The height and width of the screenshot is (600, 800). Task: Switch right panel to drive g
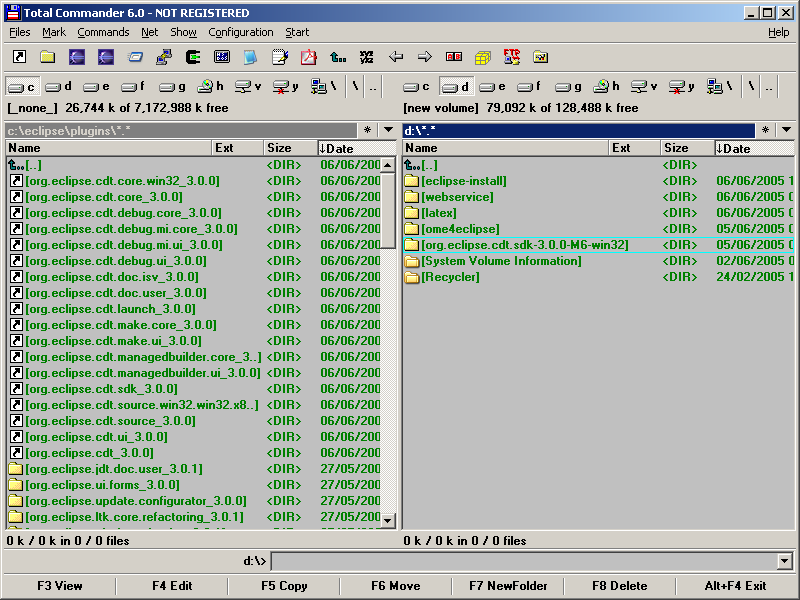[x=569, y=87]
